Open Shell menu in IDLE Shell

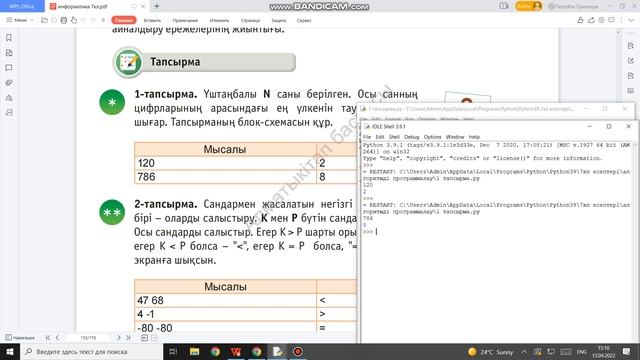[394, 137]
